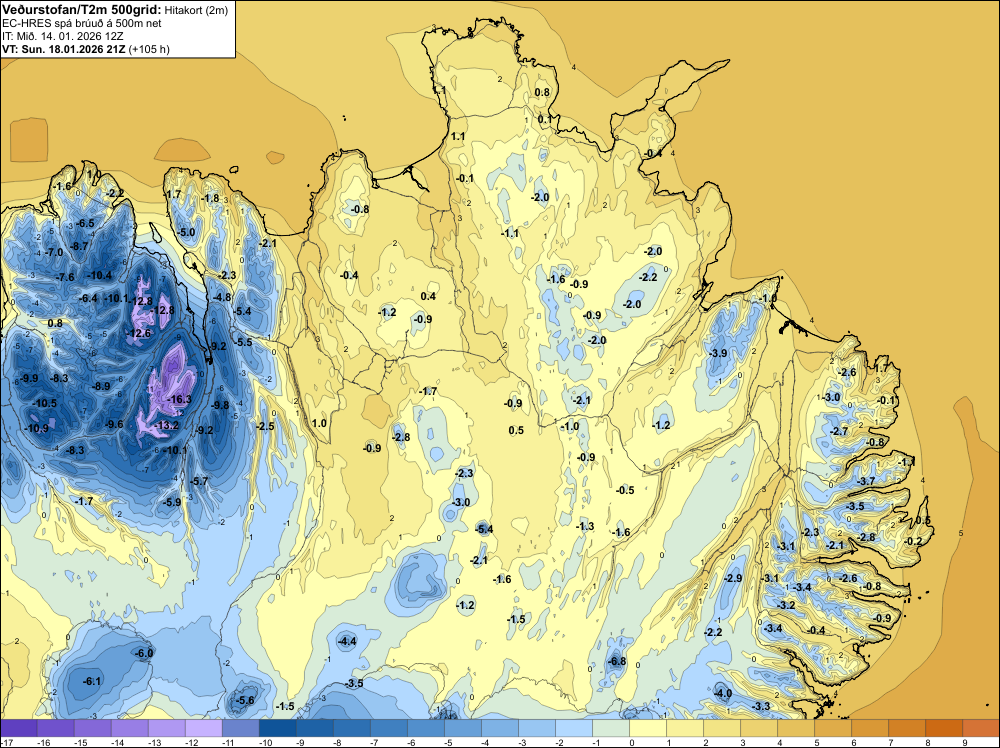Click legend swatch between -17 and -16
1000x748 pixels.
point(18,728)
